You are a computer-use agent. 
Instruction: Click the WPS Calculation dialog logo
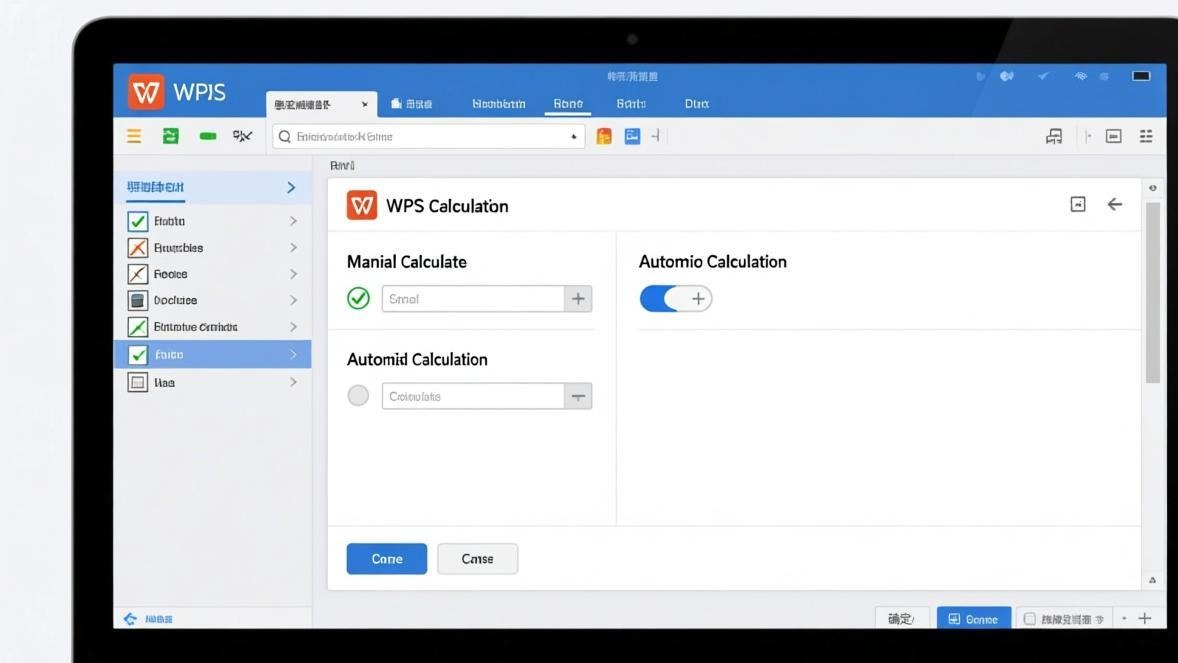361,205
